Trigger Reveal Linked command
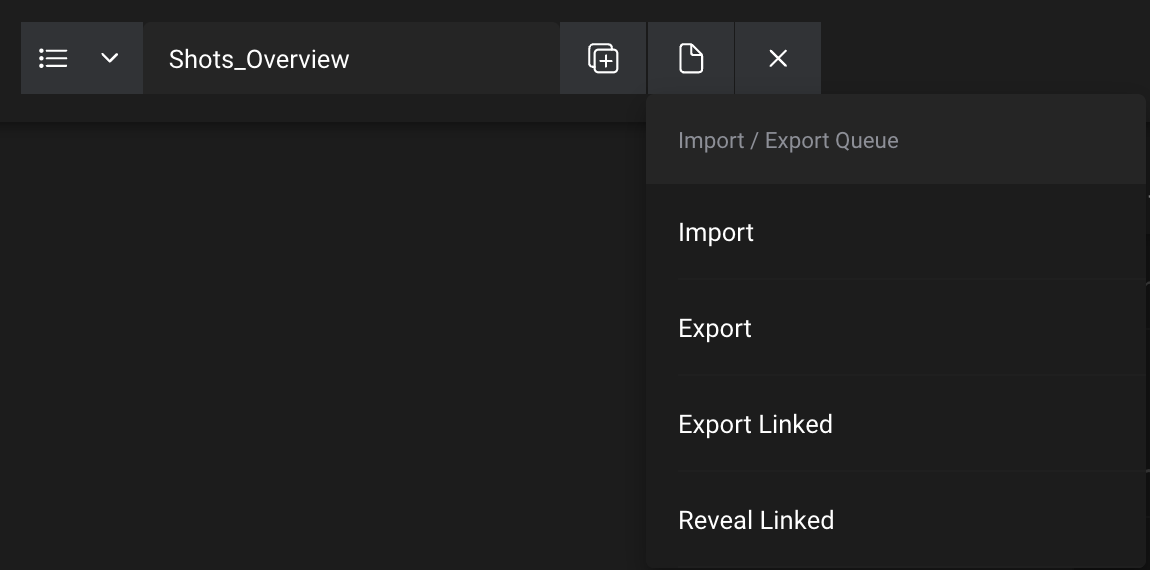Viewport: 1150px width, 570px height. tap(756, 521)
